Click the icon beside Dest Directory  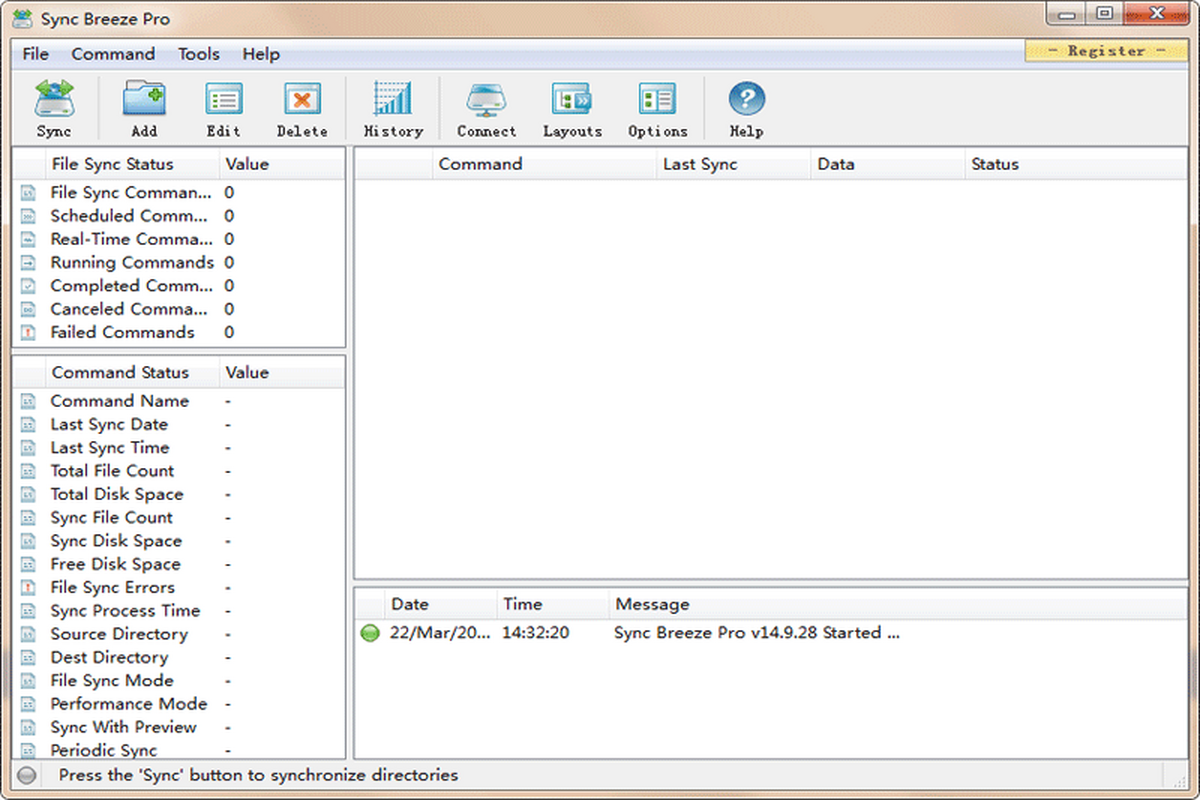(29, 658)
